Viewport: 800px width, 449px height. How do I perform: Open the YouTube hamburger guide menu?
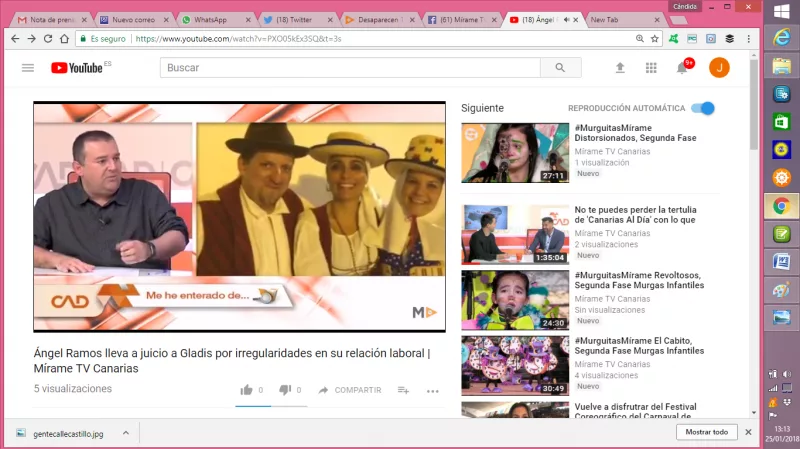[28, 68]
